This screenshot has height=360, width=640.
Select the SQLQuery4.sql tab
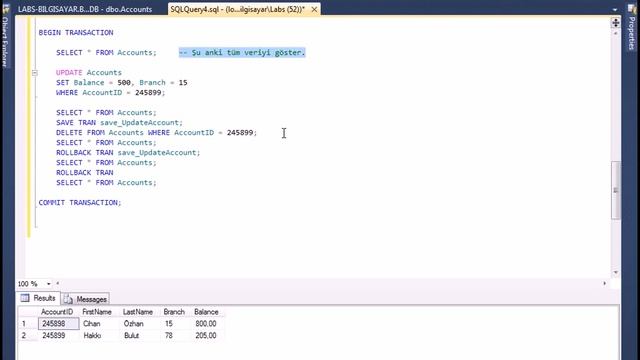tap(238, 9)
